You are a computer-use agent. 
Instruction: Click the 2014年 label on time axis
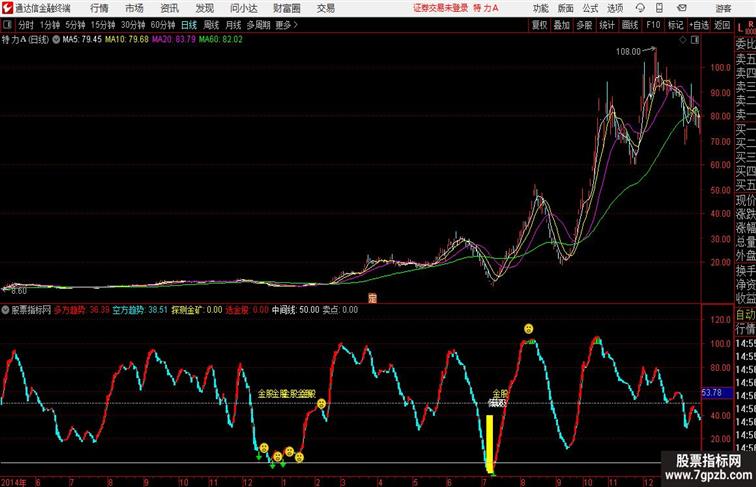coord(14,482)
